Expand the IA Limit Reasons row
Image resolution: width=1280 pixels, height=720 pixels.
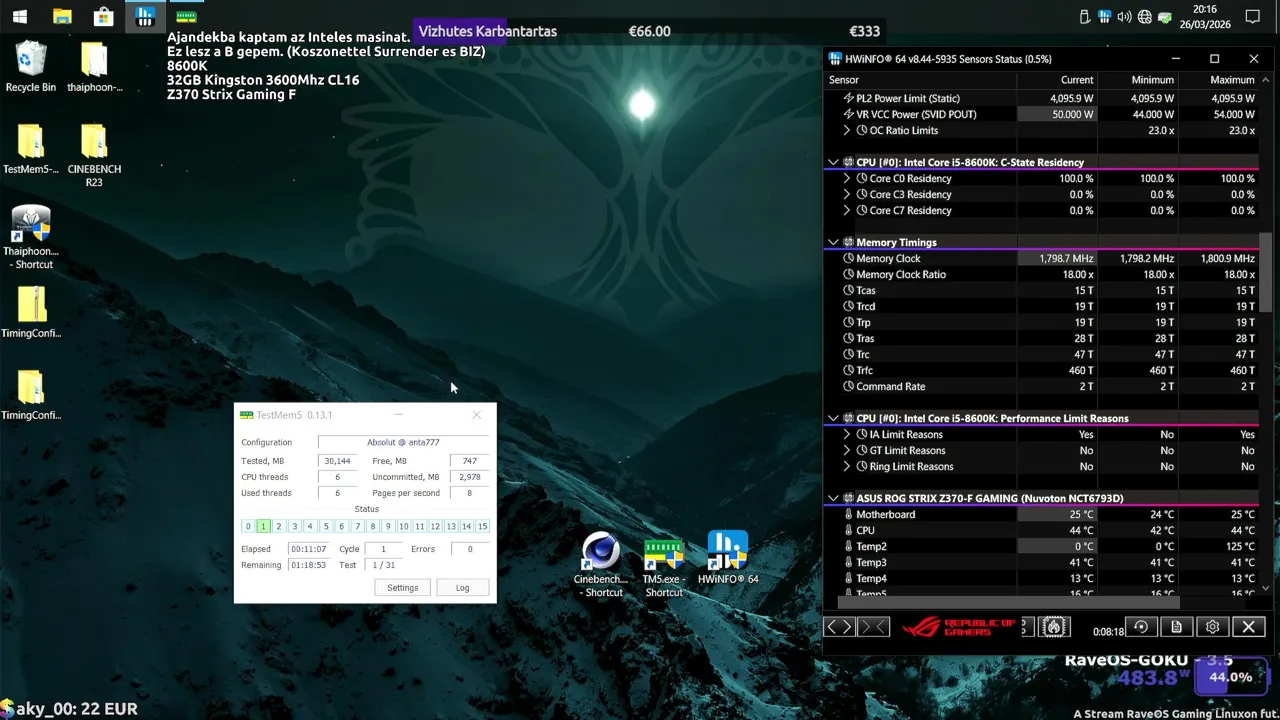tap(847, 434)
